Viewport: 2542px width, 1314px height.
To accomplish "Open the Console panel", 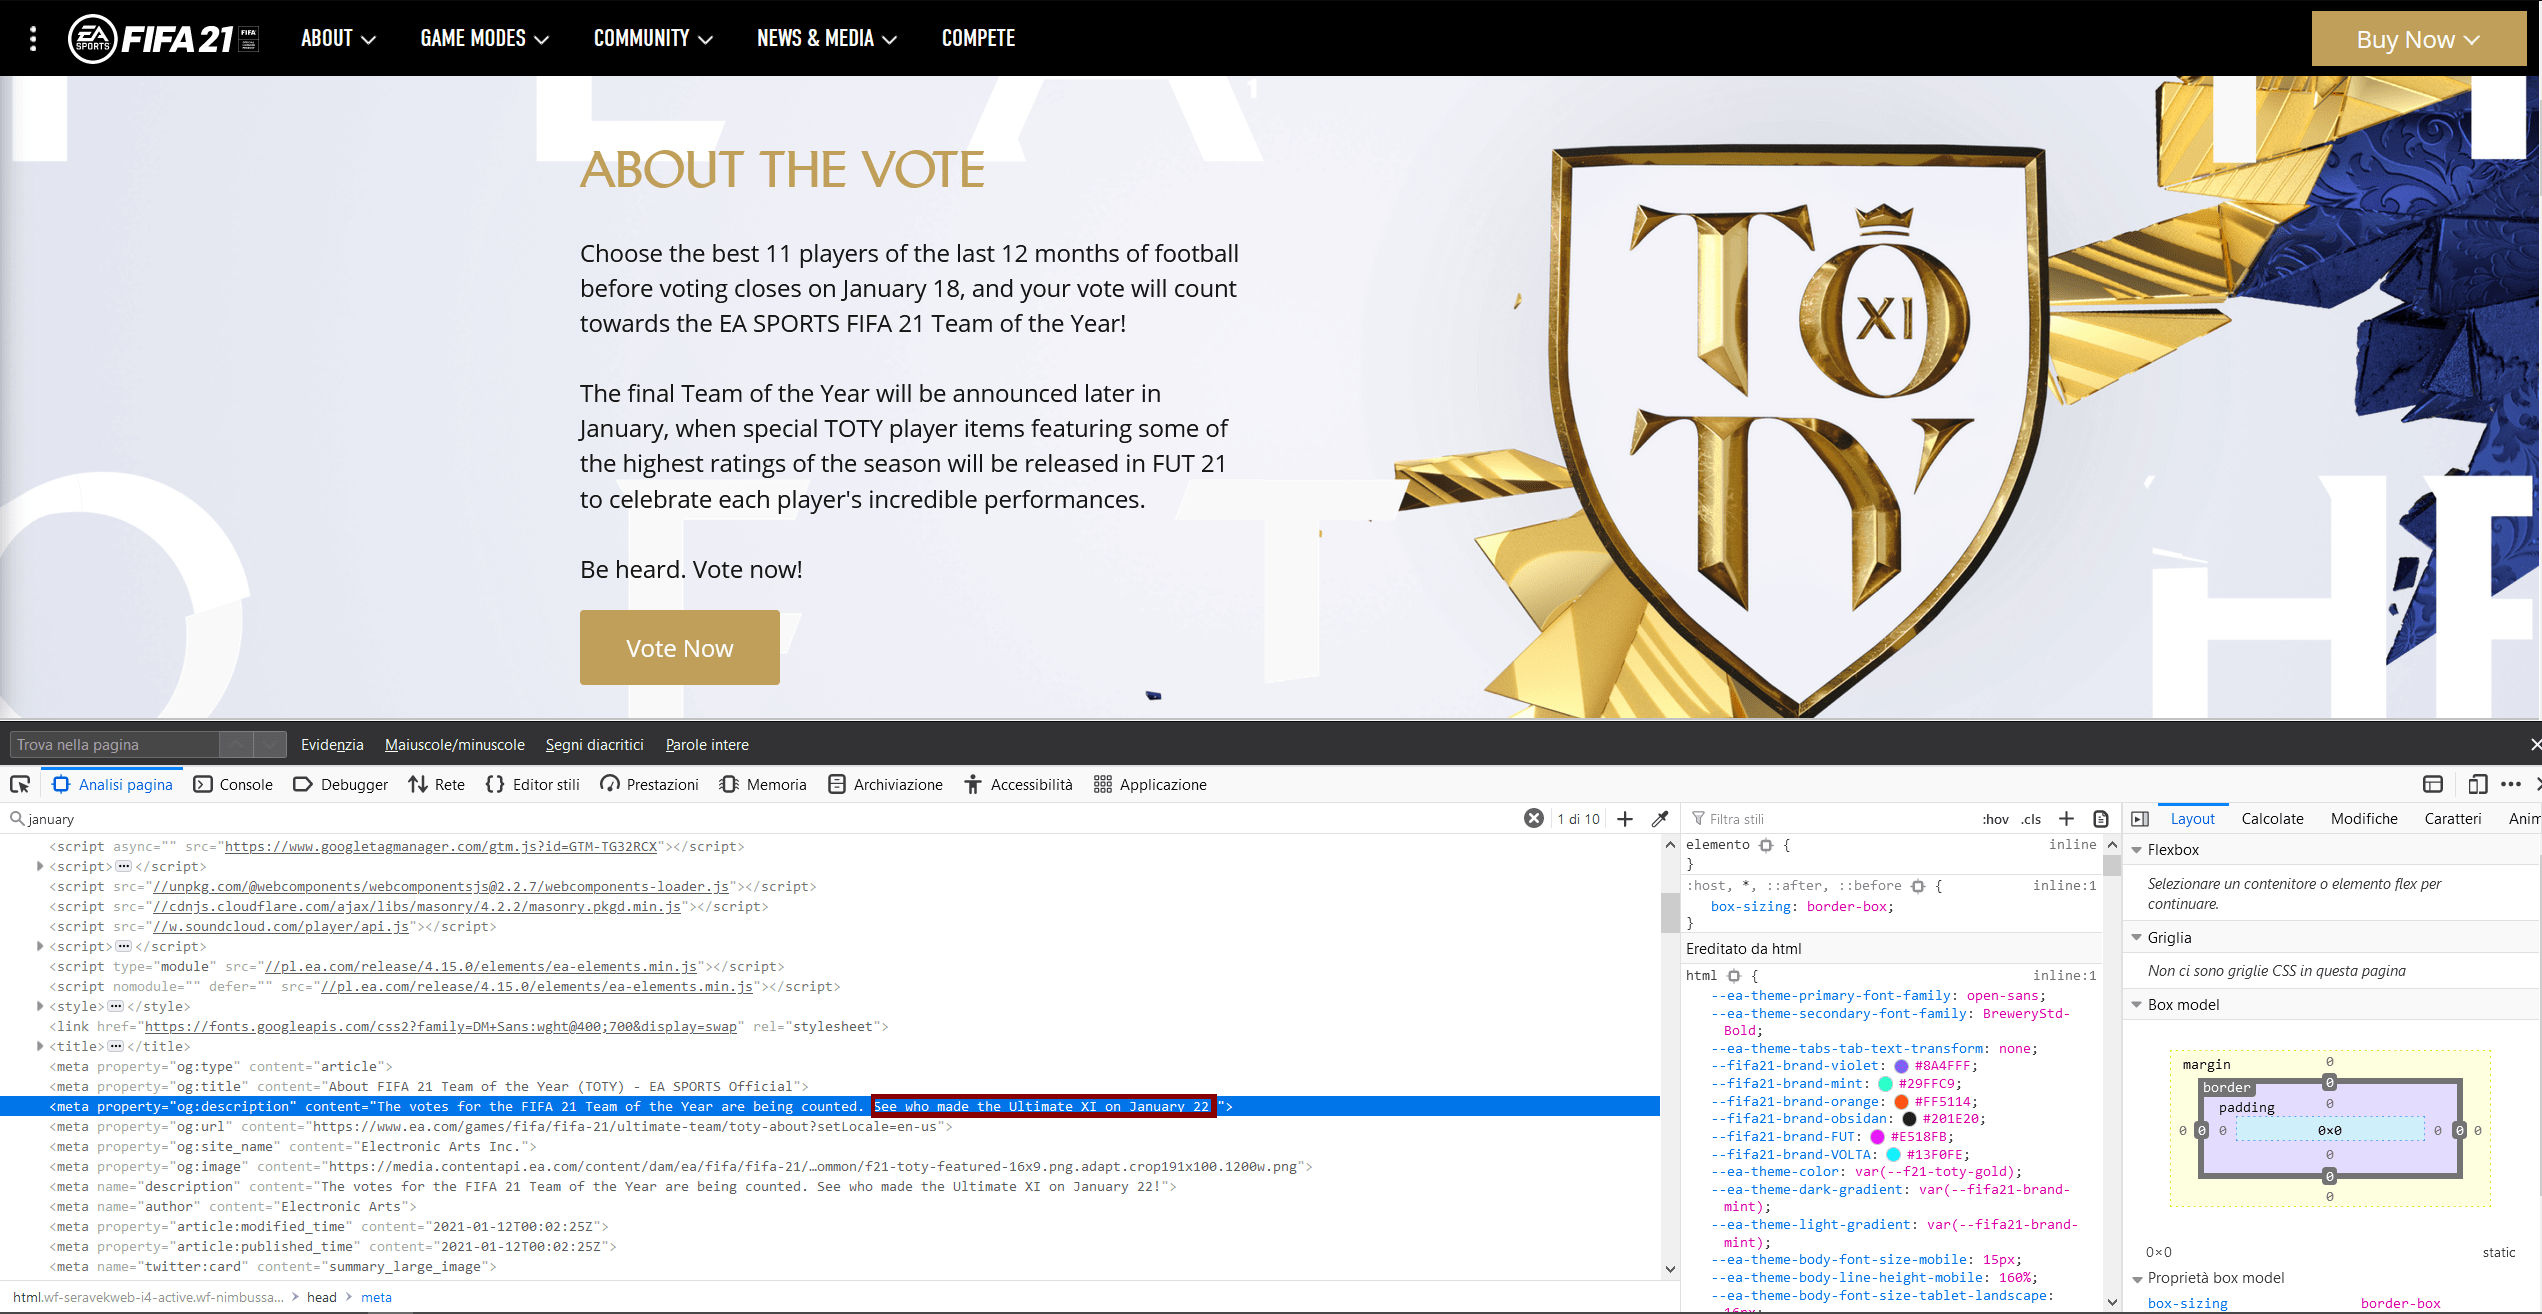I will pos(233,785).
